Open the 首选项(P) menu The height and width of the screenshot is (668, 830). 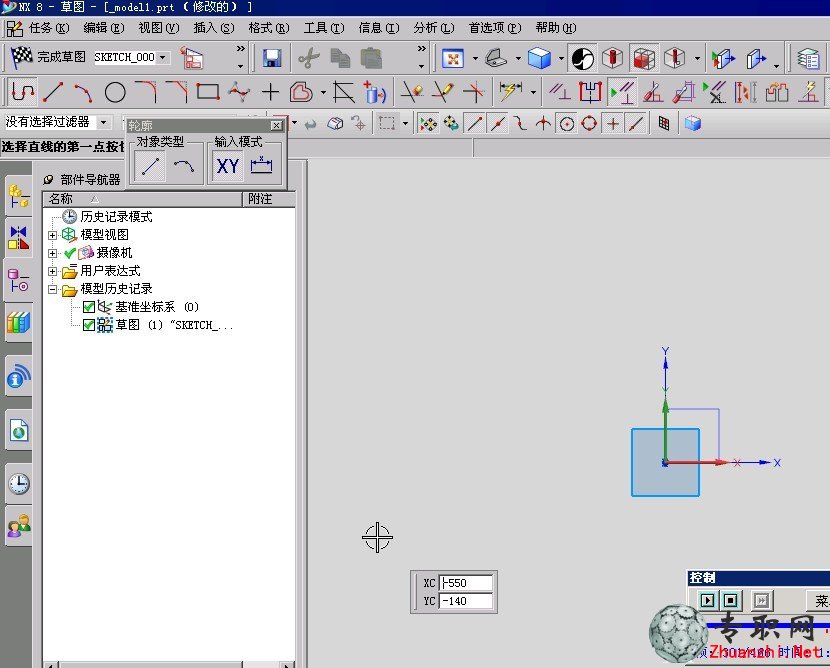495,28
